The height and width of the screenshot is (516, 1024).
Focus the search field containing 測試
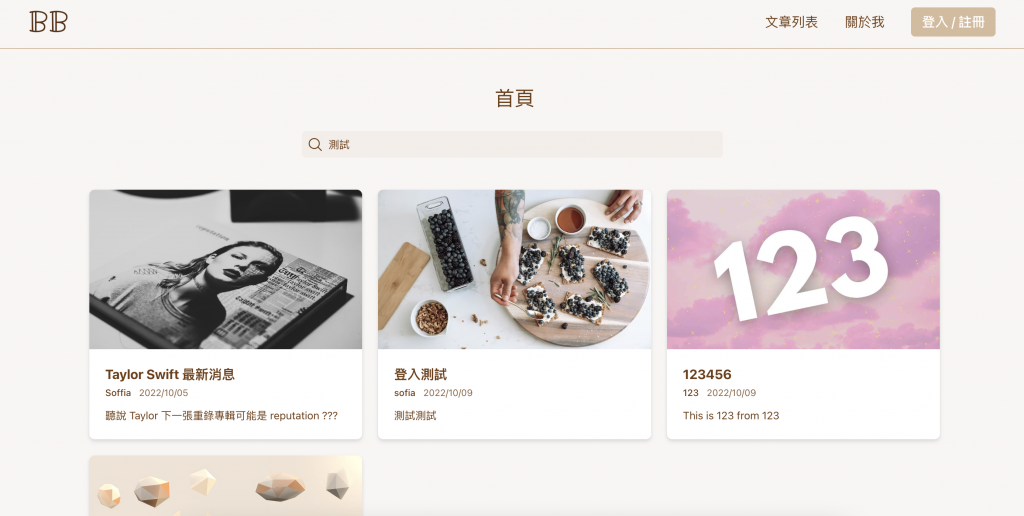pos(512,144)
